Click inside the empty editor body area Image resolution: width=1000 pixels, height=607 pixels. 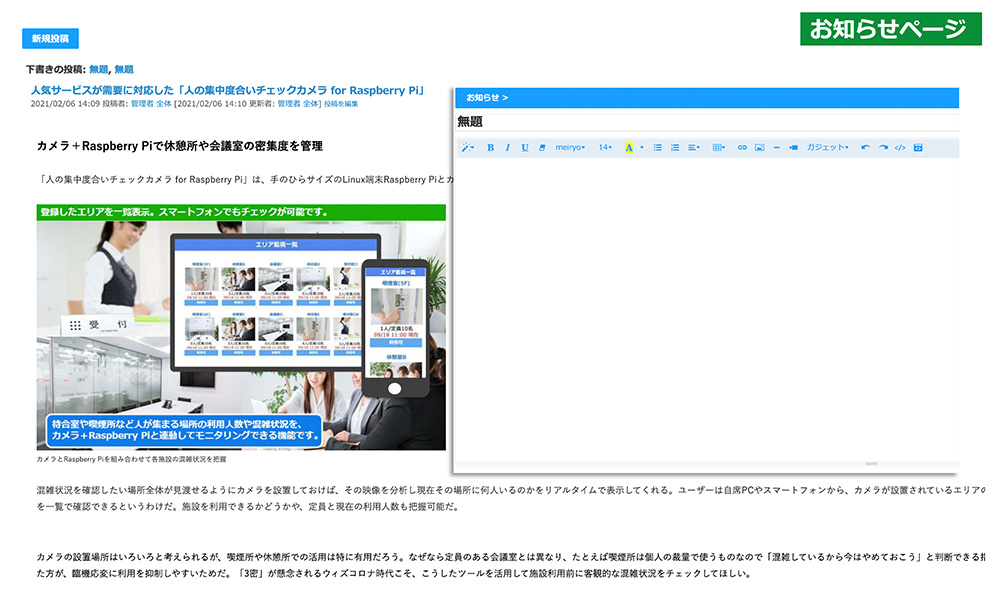(707, 309)
